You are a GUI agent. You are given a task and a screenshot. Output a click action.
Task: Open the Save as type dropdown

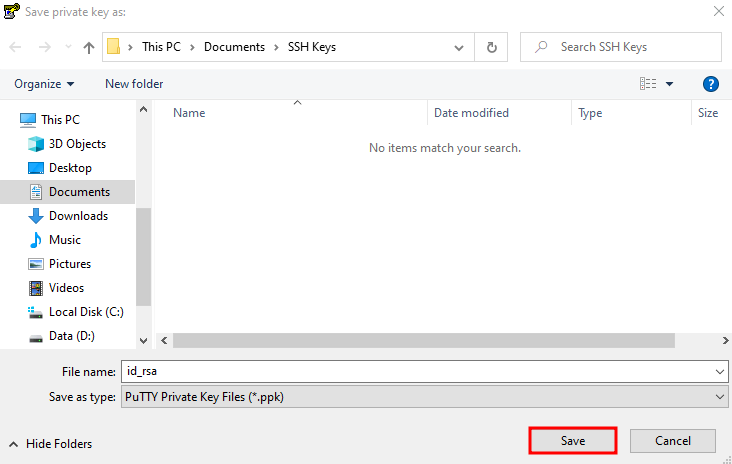tap(424, 397)
